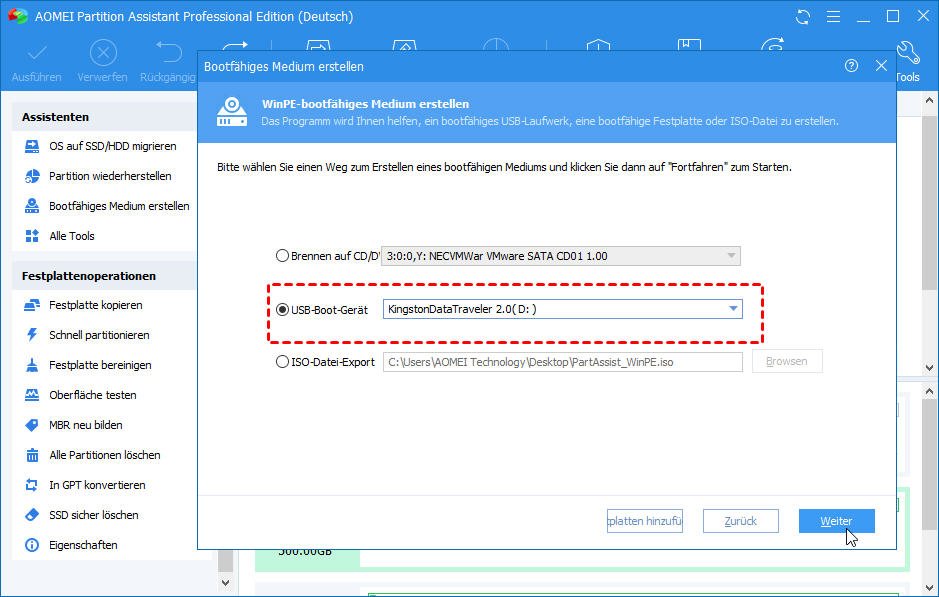Click the Oberfläche testen icon
The width and height of the screenshot is (939, 597).
(x=32, y=395)
